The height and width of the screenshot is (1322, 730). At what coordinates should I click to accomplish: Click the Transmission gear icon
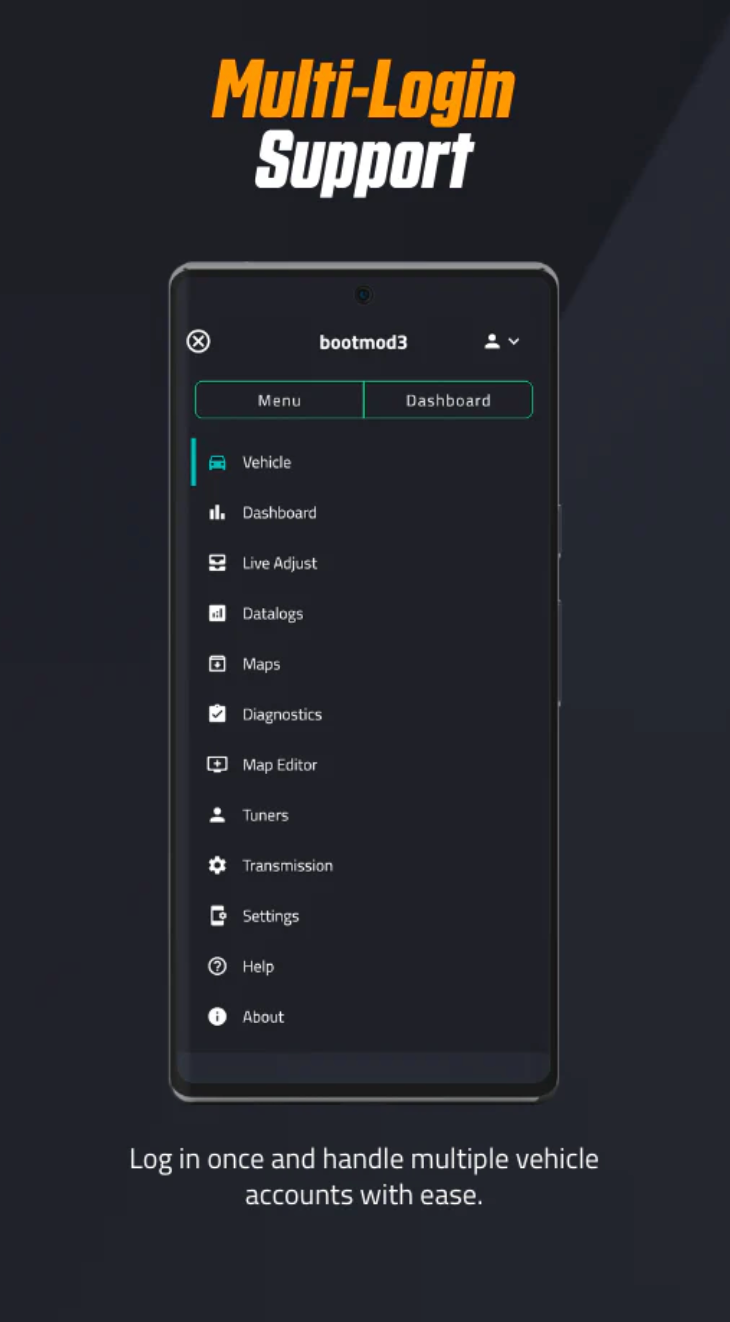(x=217, y=866)
